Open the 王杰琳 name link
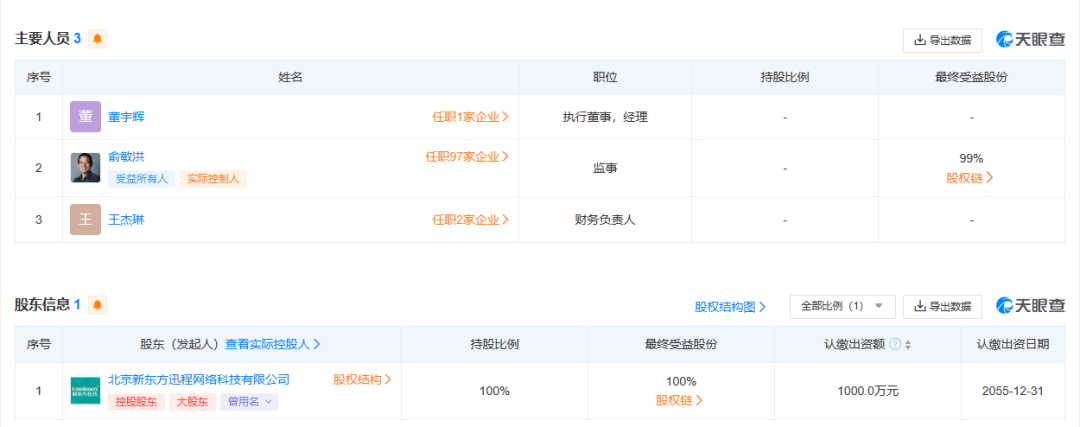This screenshot has width=1080, height=427. (127, 220)
